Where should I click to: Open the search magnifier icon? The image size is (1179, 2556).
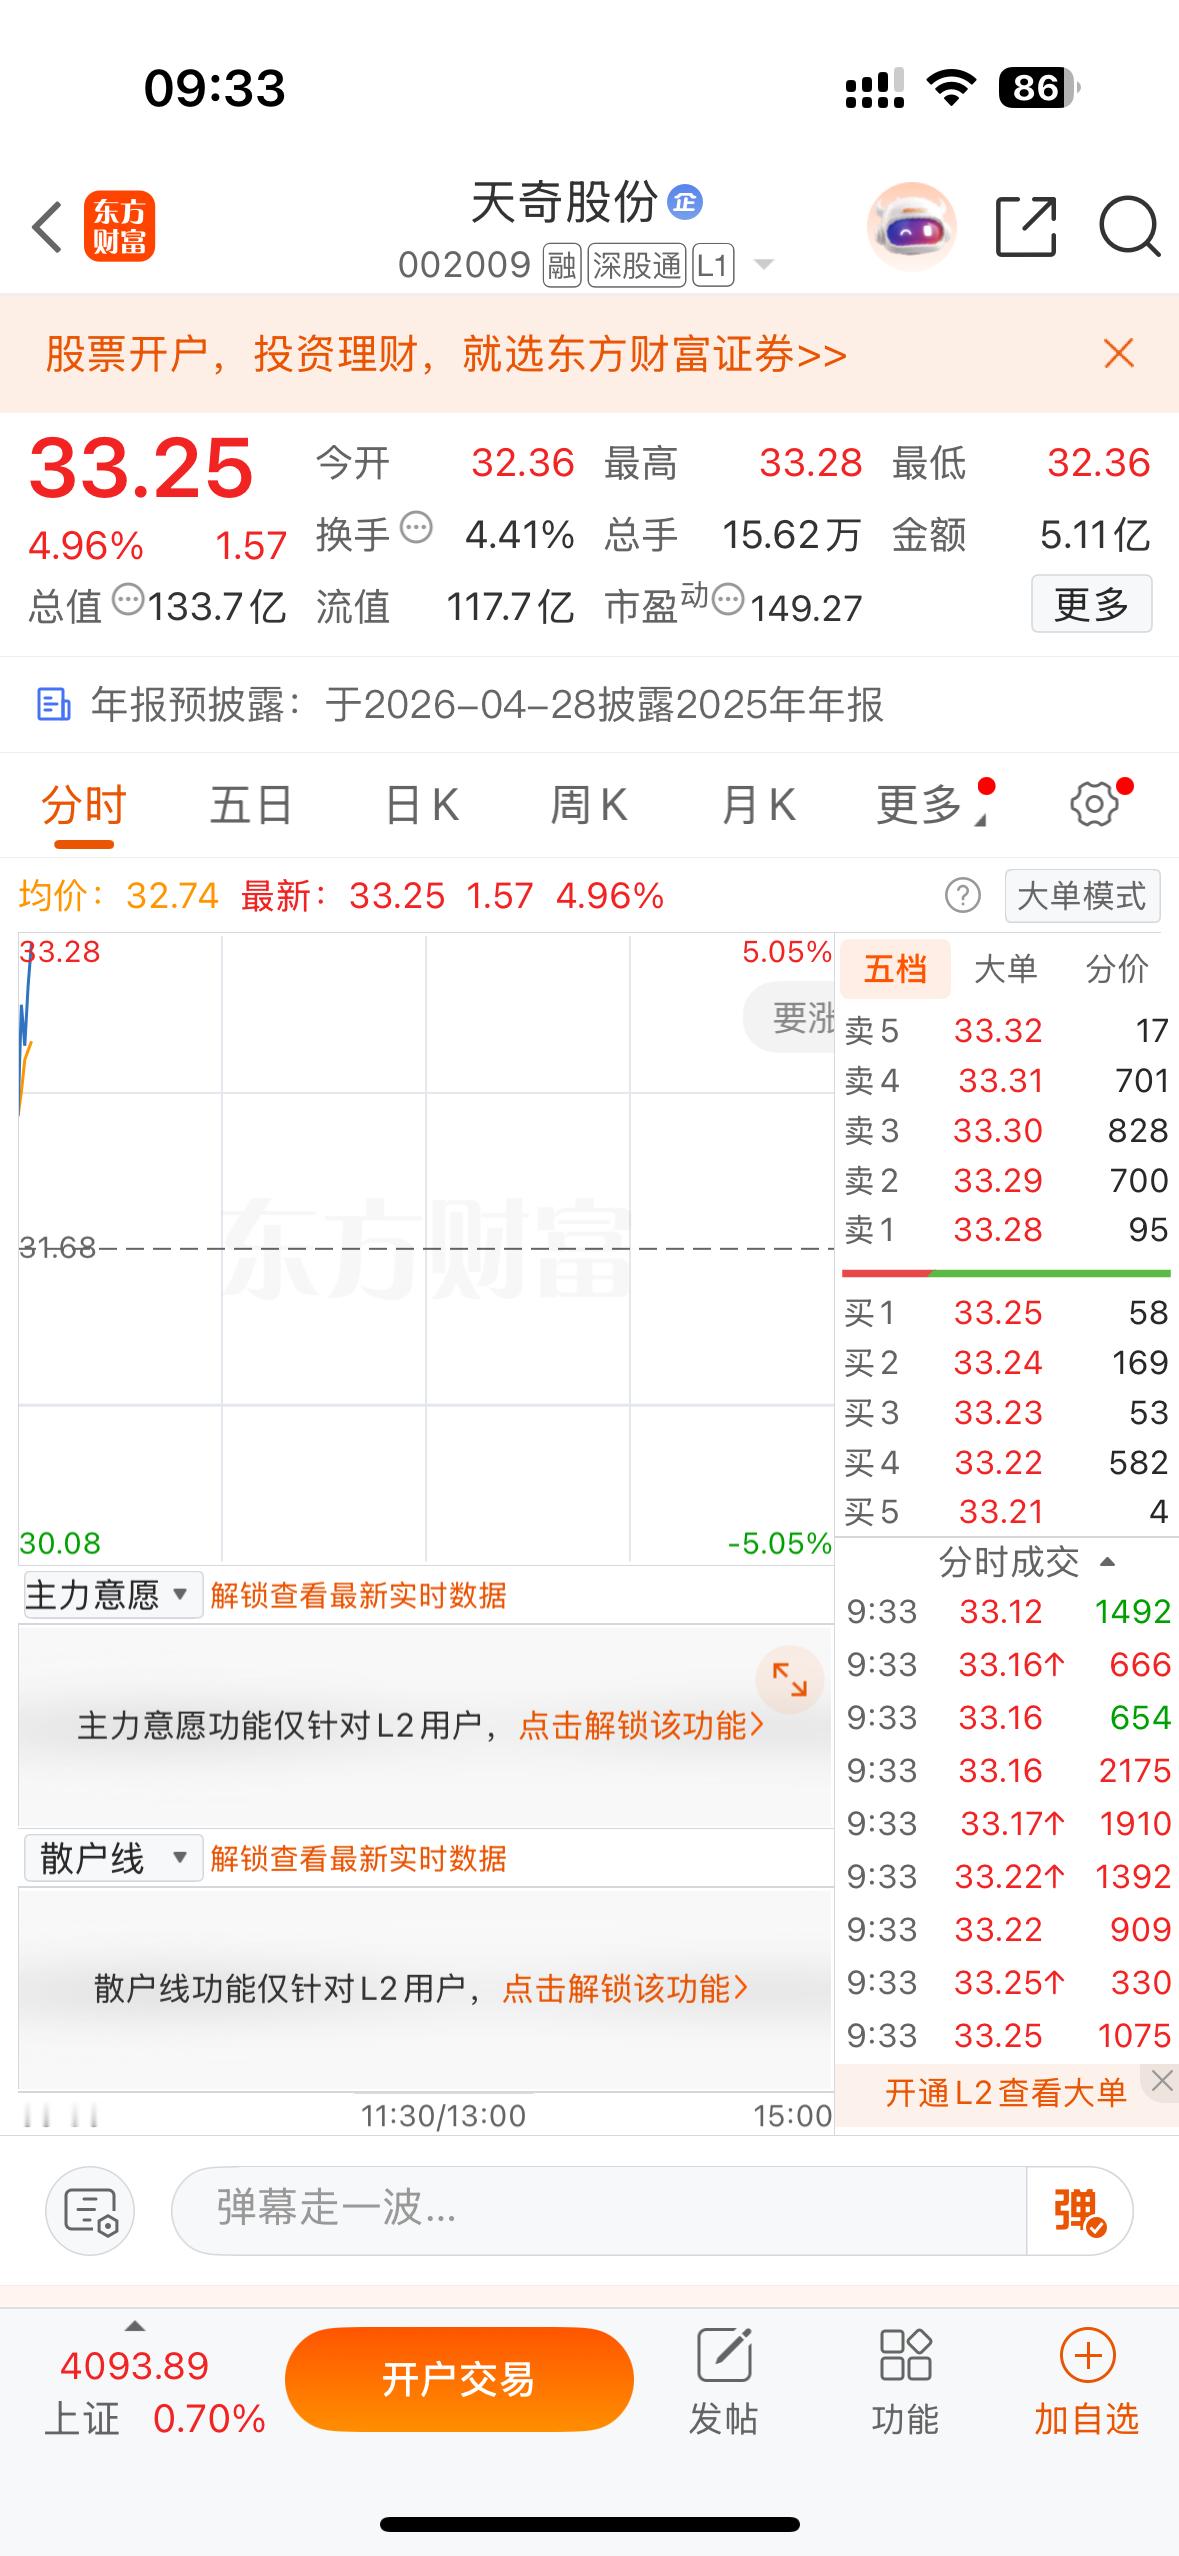(x=1129, y=227)
